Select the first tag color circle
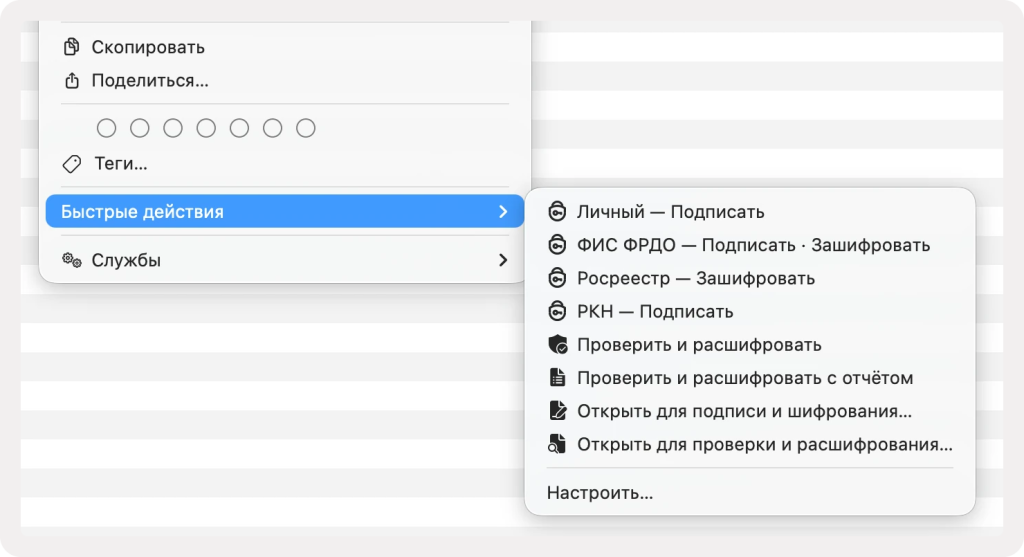 pyautogui.click(x=106, y=128)
